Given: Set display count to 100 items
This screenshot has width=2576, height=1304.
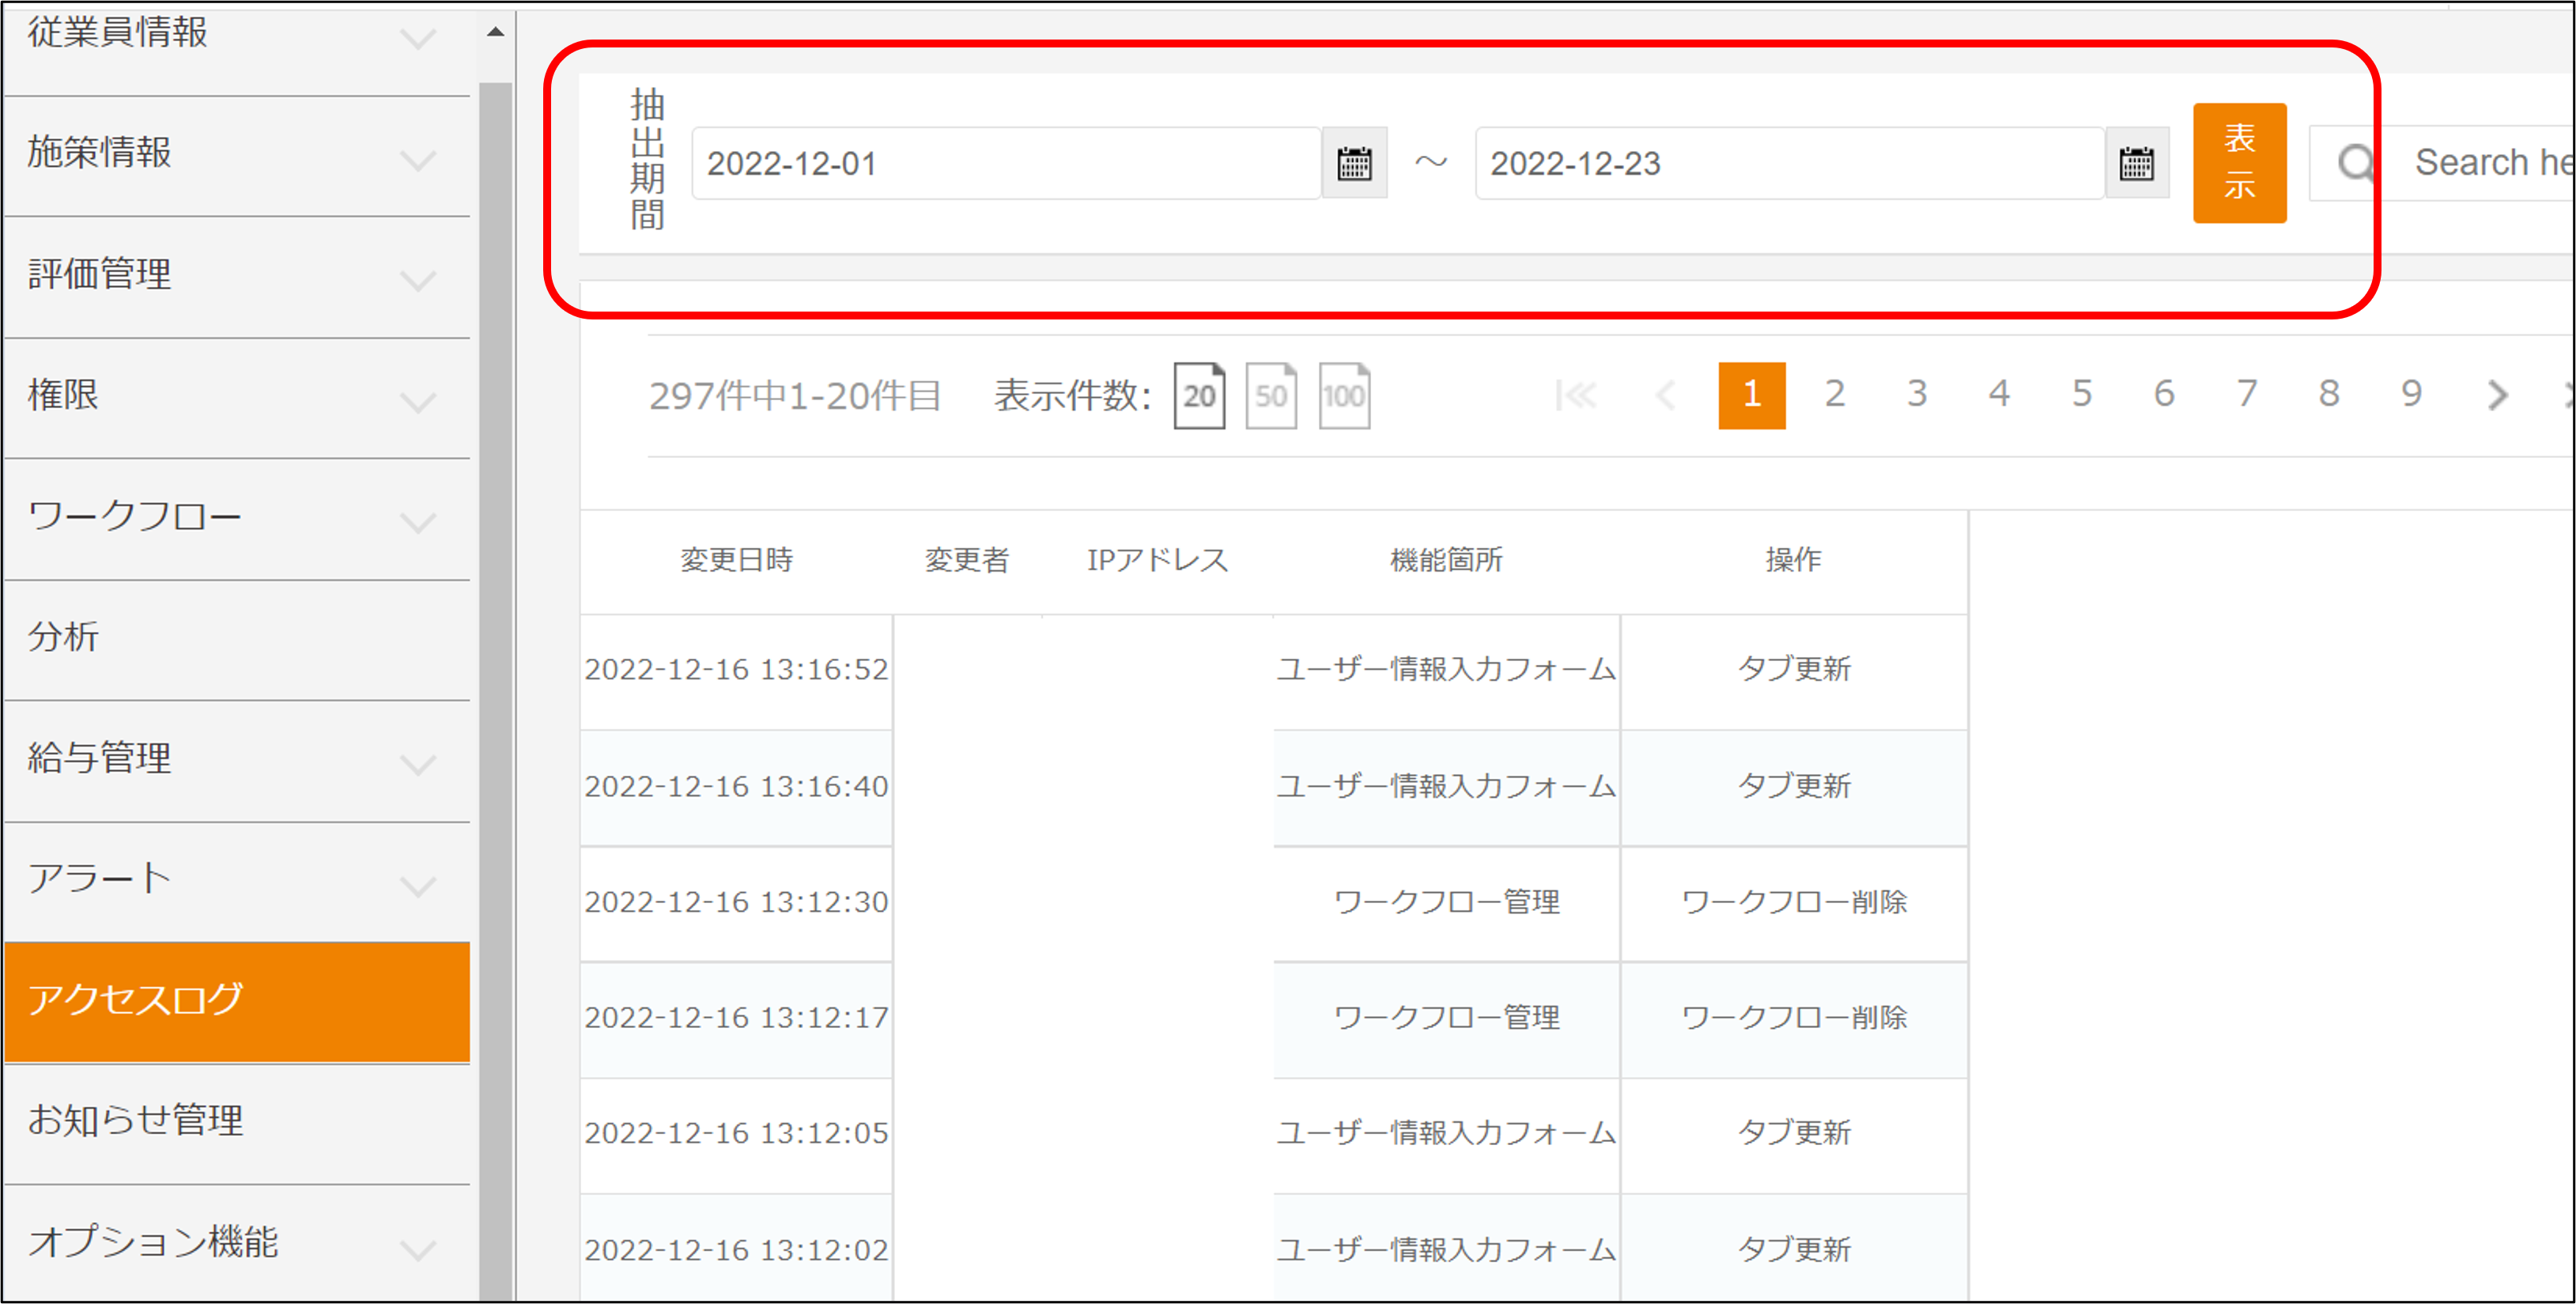Looking at the screenshot, I should coord(1344,396).
